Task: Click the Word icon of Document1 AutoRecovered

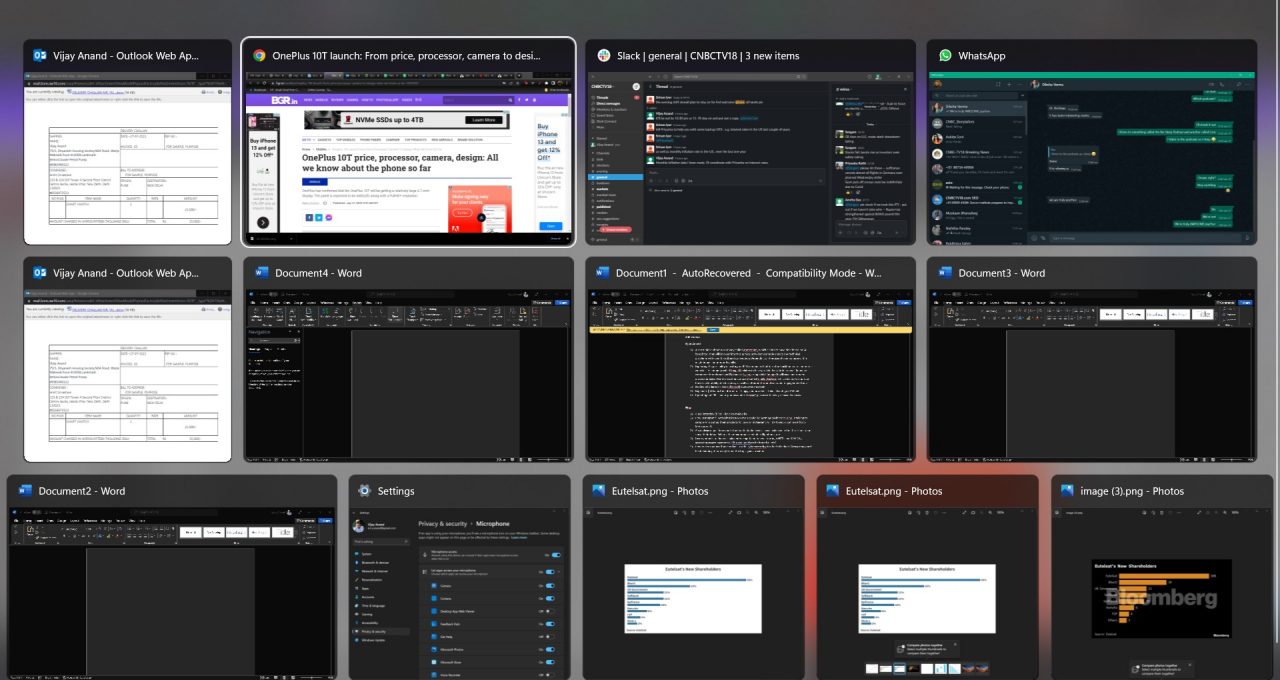Action: [603, 273]
